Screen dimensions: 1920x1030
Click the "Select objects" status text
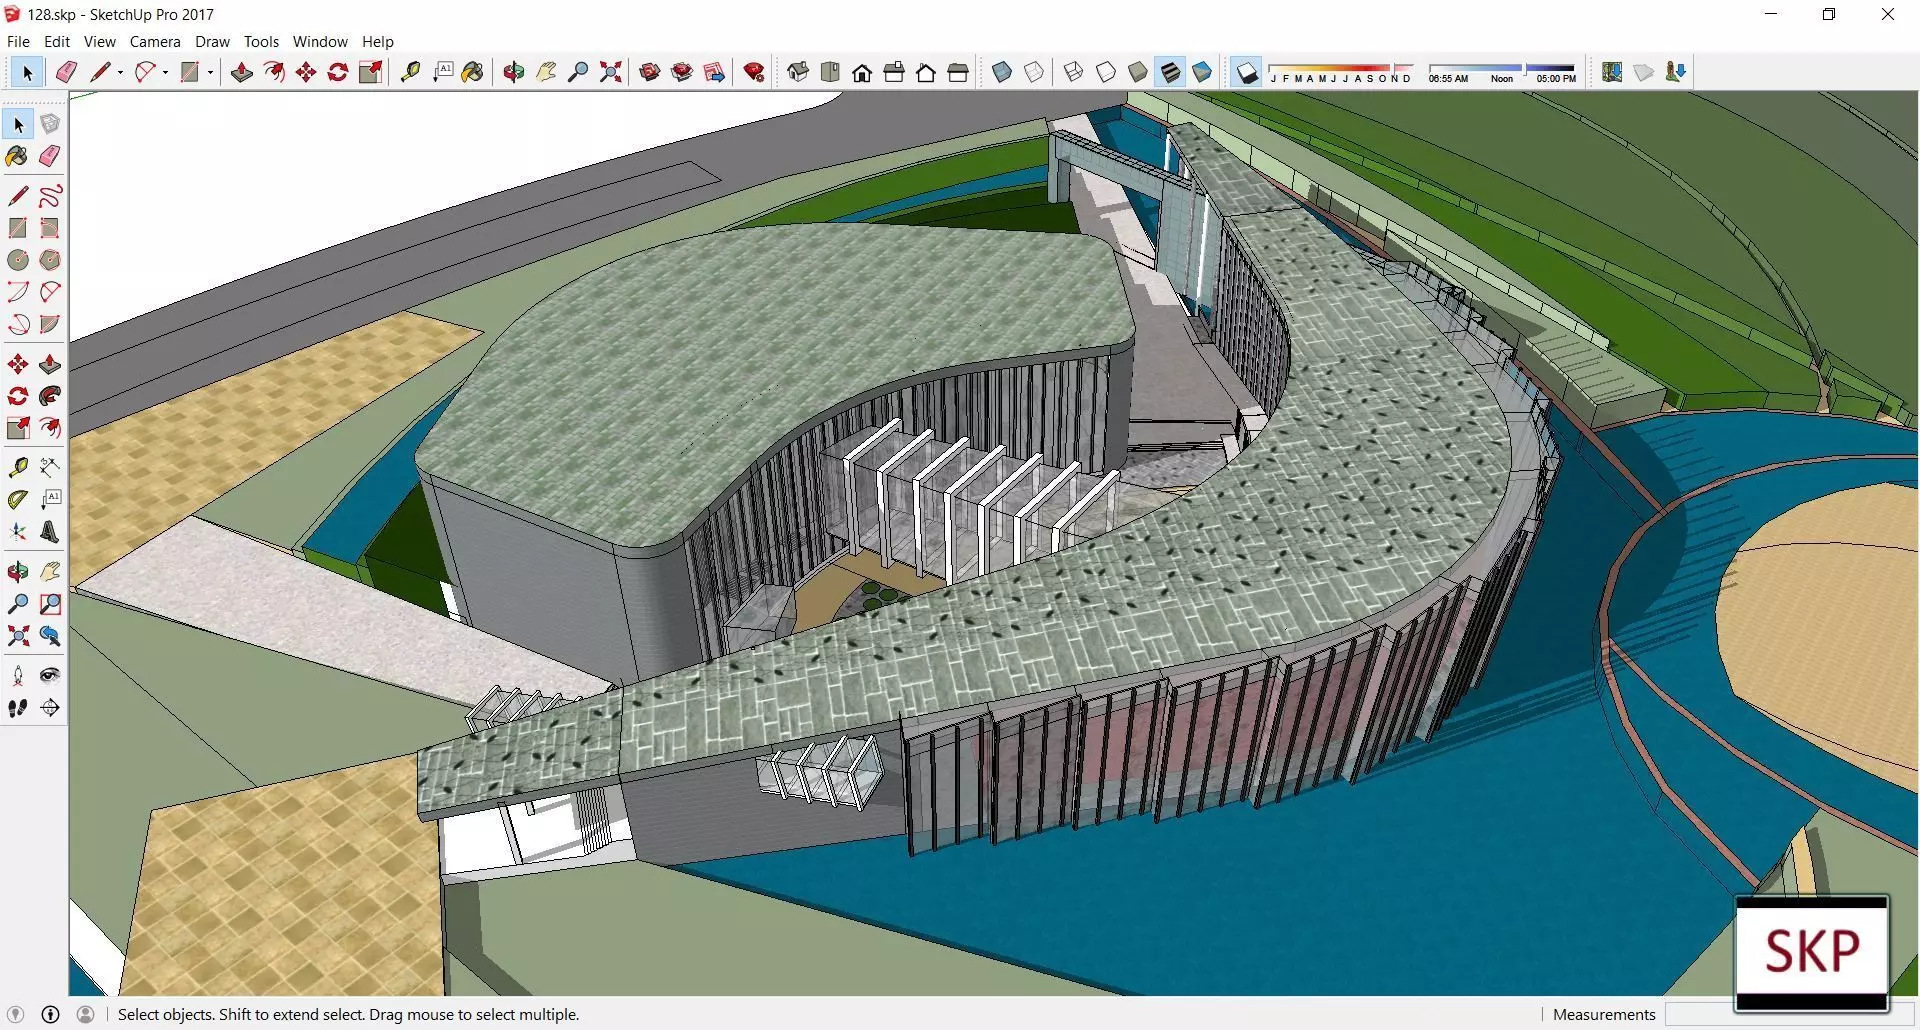(349, 1014)
